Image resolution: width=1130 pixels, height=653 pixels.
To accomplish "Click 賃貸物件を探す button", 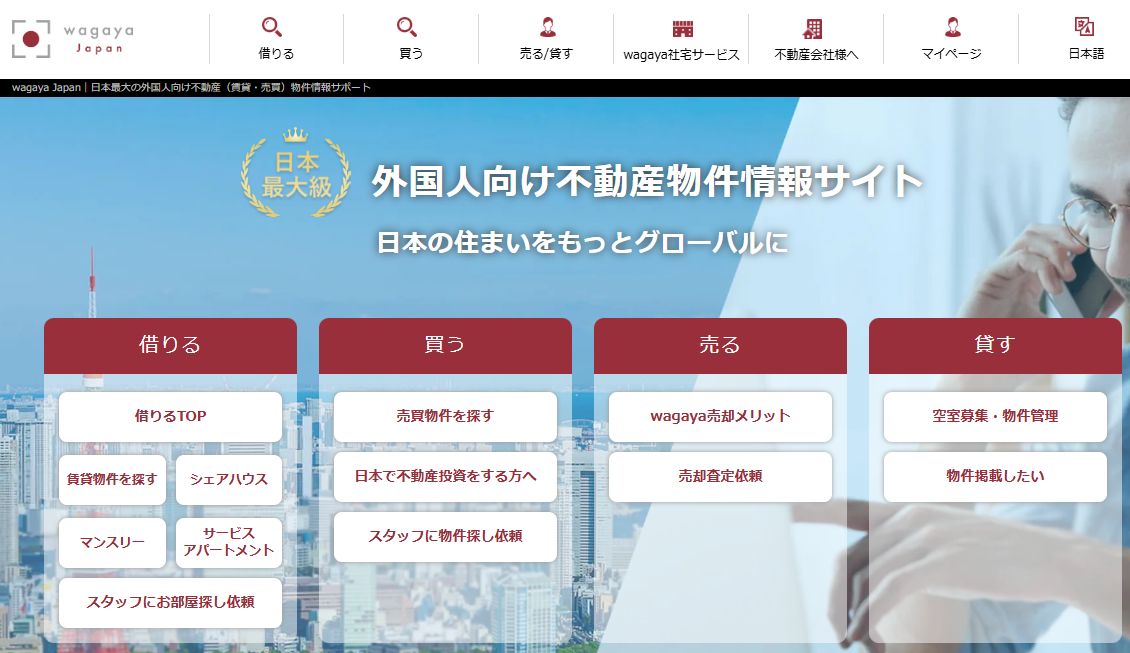I will tap(112, 479).
